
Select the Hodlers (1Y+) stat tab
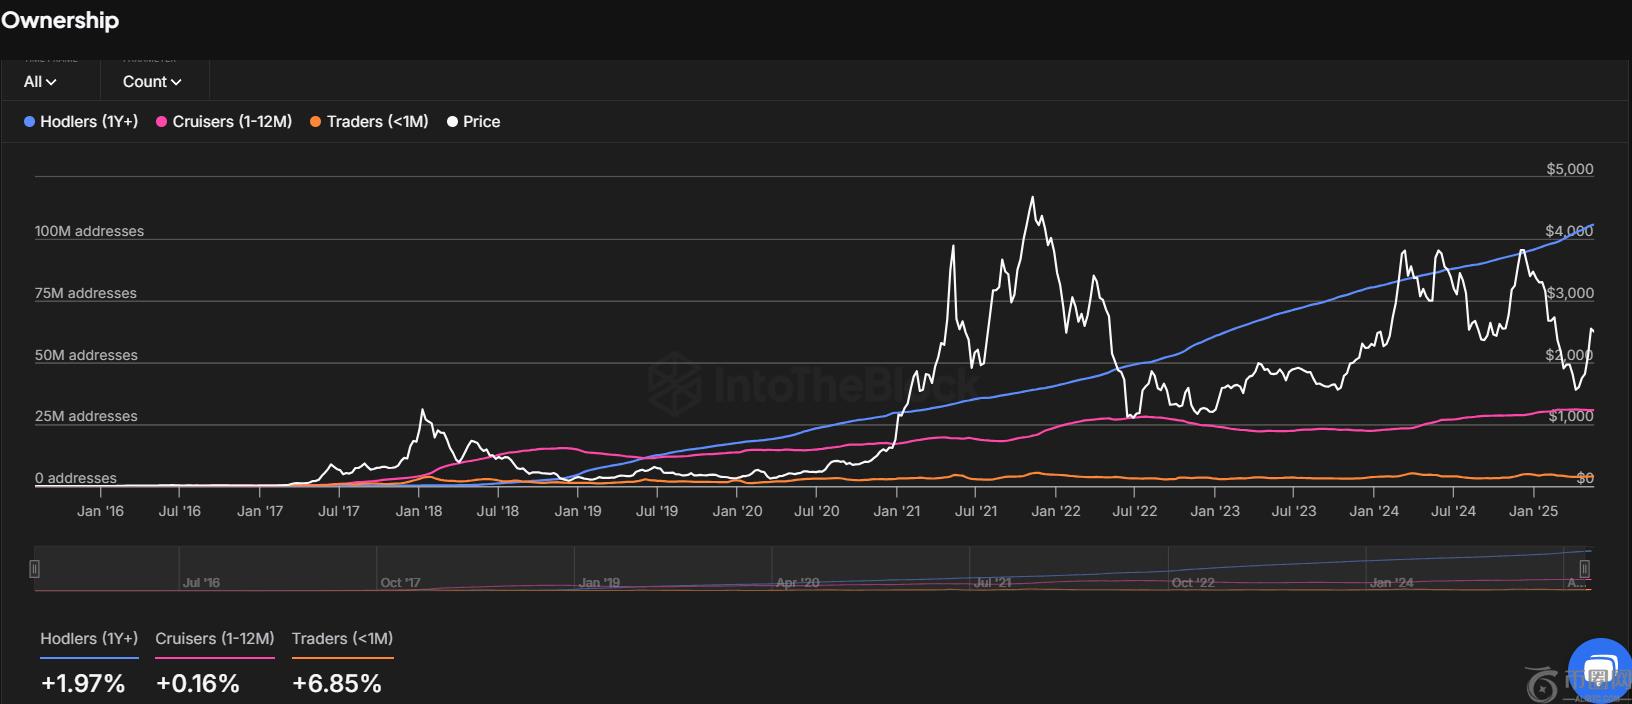click(x=89, y=639)
